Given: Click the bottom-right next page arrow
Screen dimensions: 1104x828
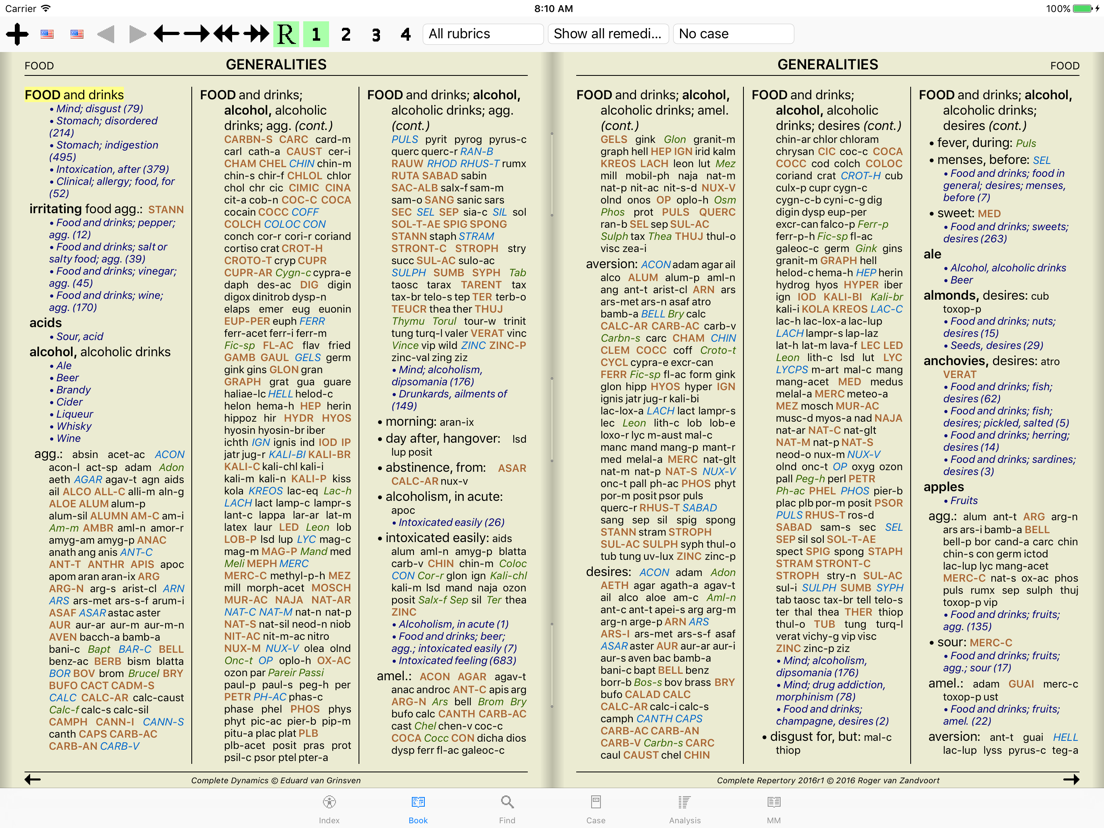Looking at the screenshot, I should (1071, 779).
